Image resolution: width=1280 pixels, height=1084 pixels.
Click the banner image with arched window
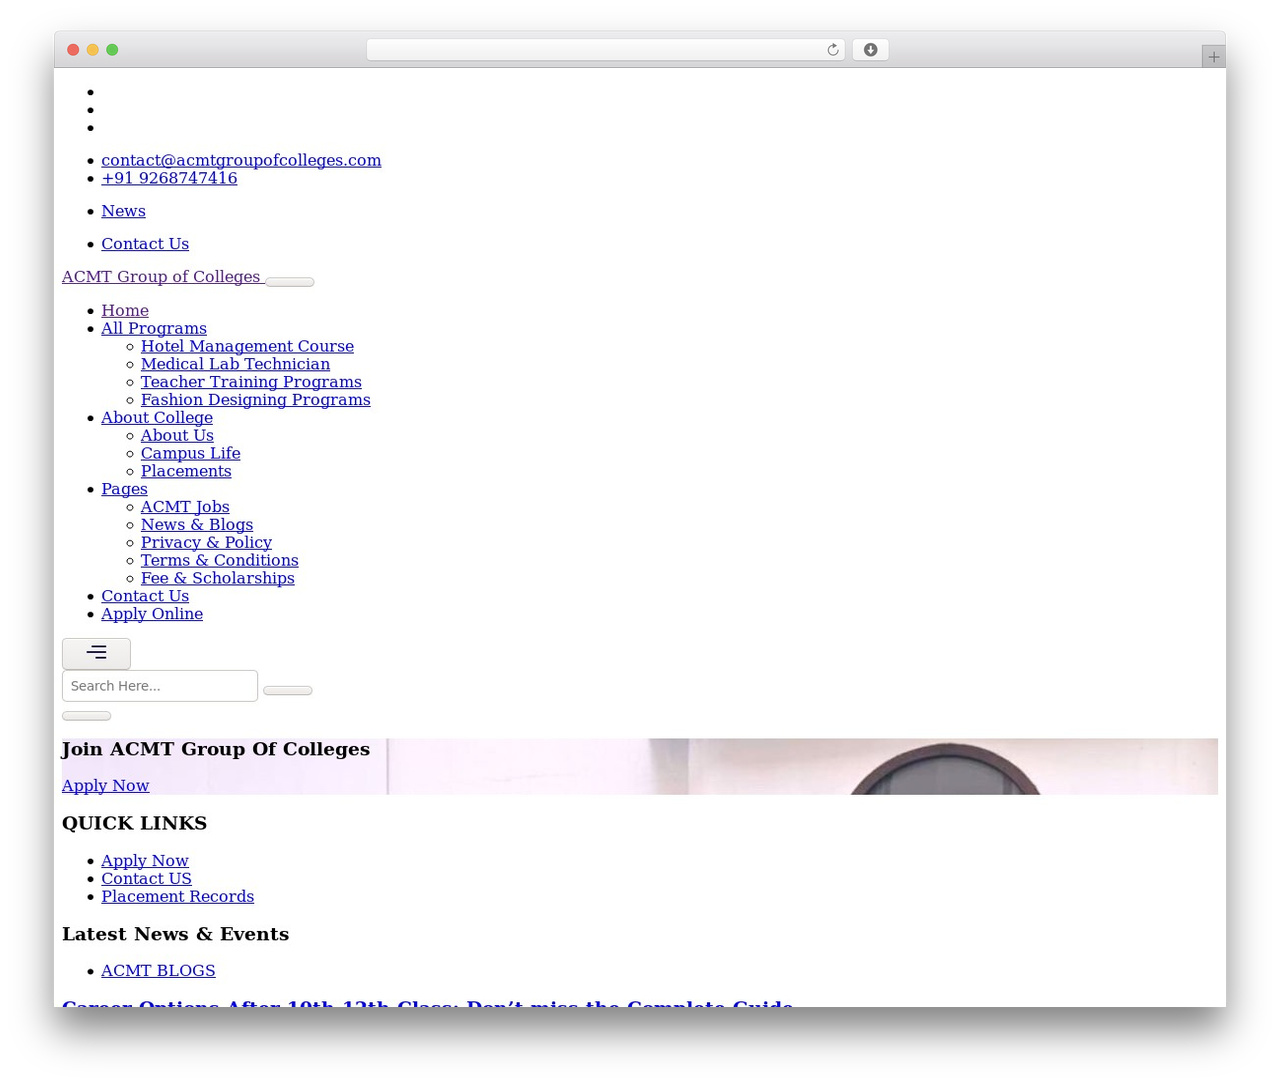coord(802,767)
